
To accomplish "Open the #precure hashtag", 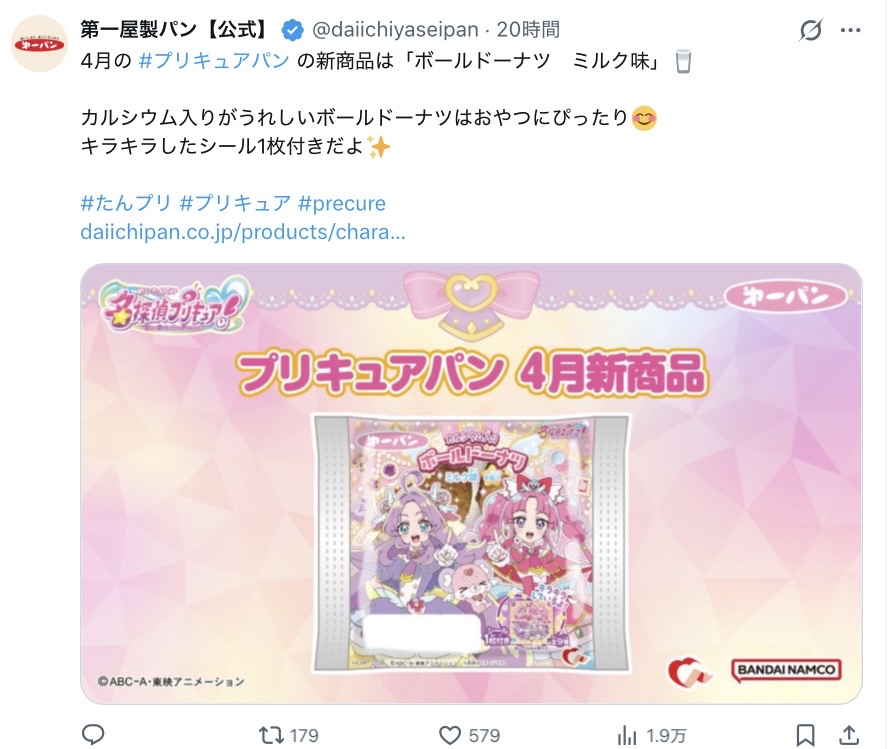I will coord(342,203).
